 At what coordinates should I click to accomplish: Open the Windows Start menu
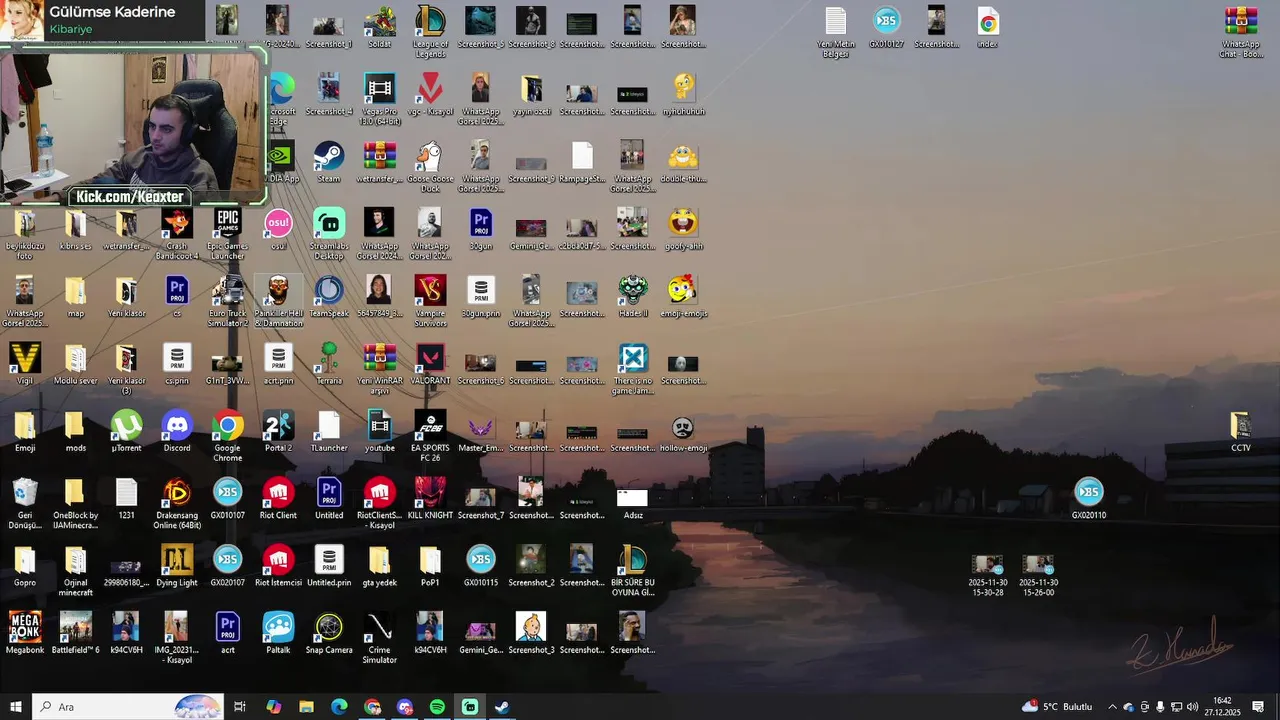coord(16,707)
